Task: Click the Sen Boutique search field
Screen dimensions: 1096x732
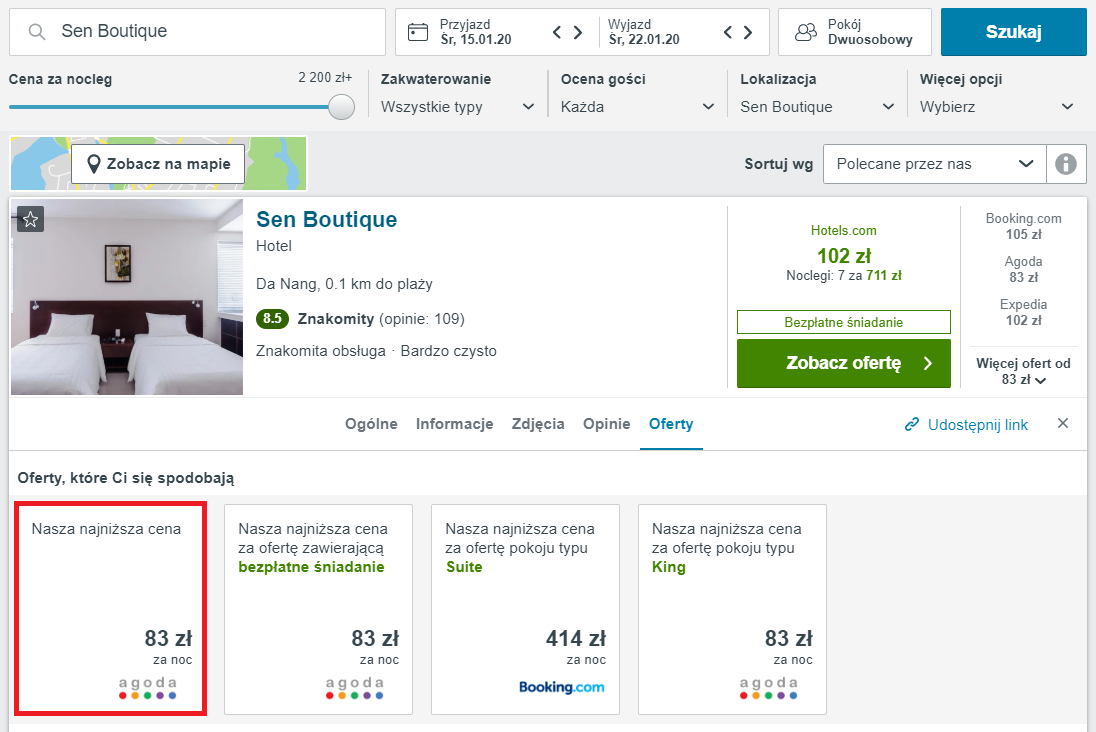Action: click(x=197, y=32)
